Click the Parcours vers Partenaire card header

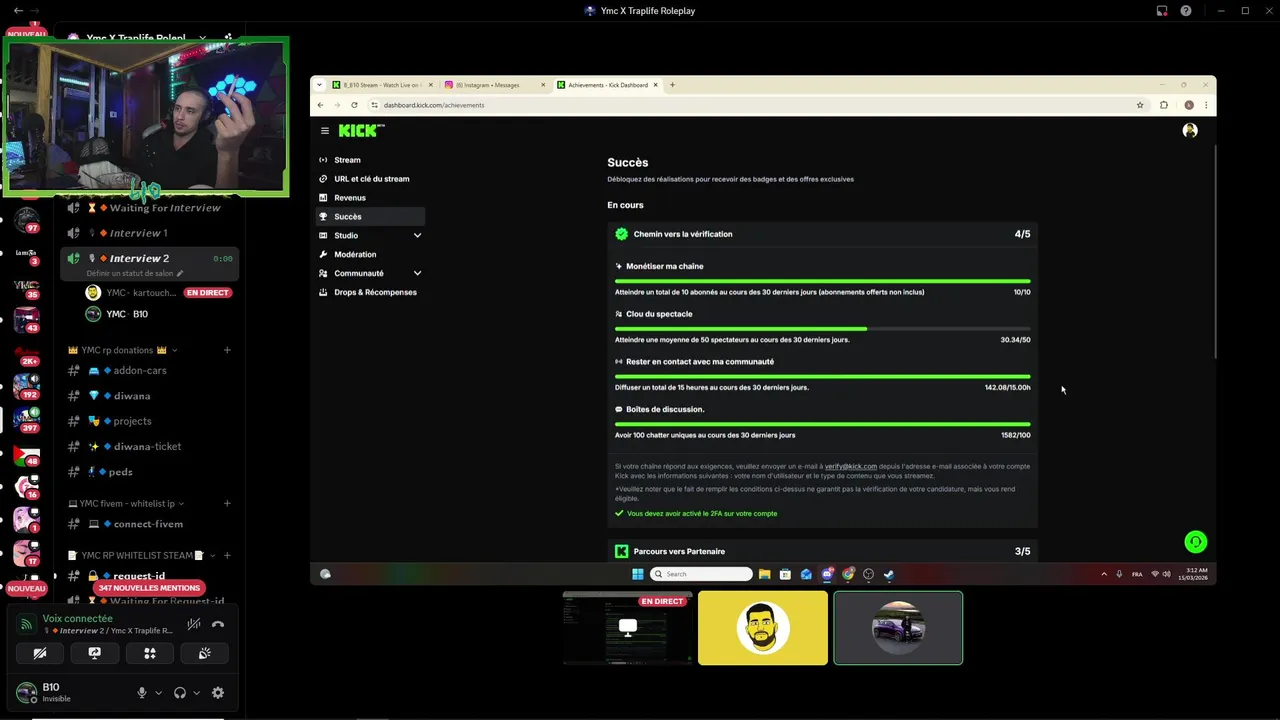pos(822,551)
